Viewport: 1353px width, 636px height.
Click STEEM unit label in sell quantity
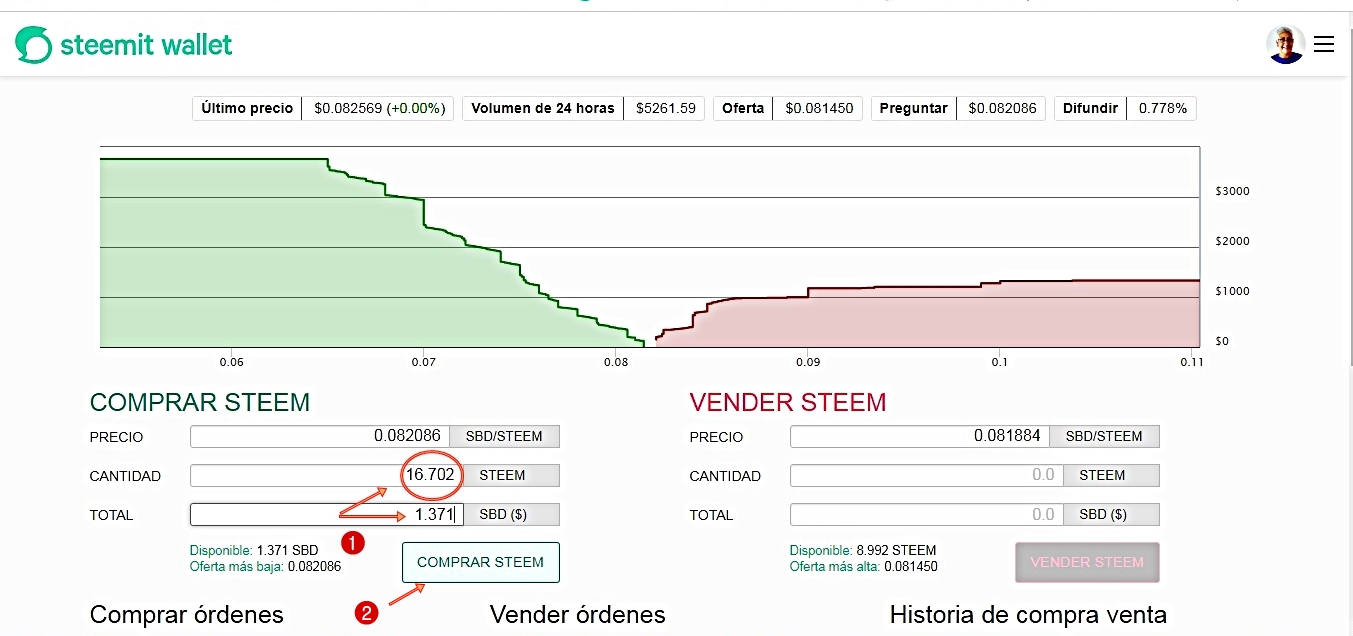(x=1111, y=475)
